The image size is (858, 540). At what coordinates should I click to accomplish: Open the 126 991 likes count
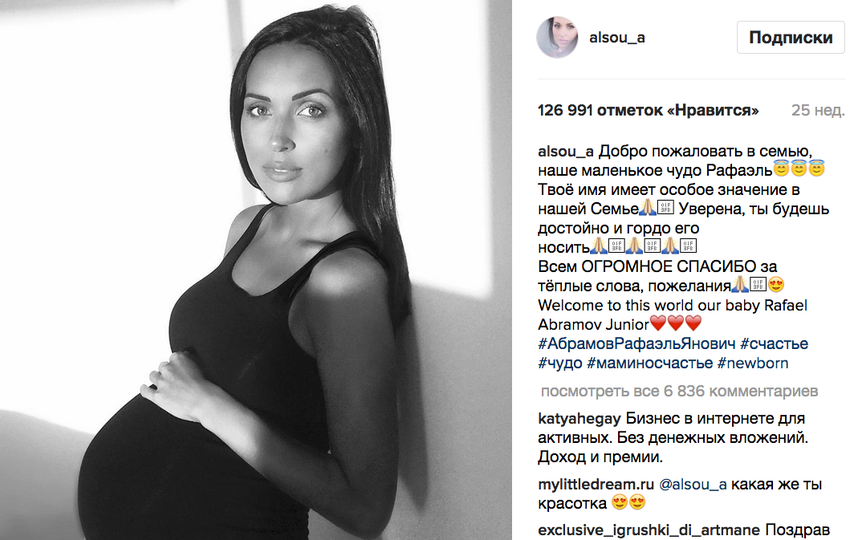pos(648,111)
